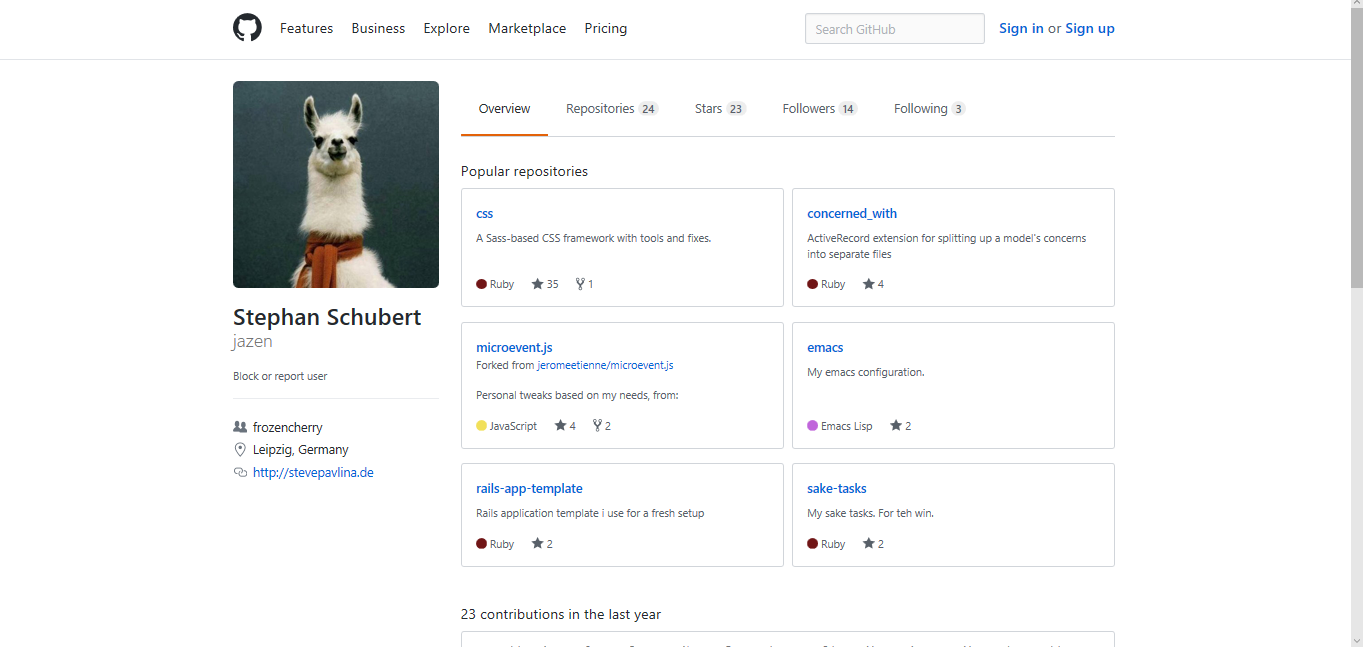Open the Following tab
The image size is (1363, 647).
929,109
